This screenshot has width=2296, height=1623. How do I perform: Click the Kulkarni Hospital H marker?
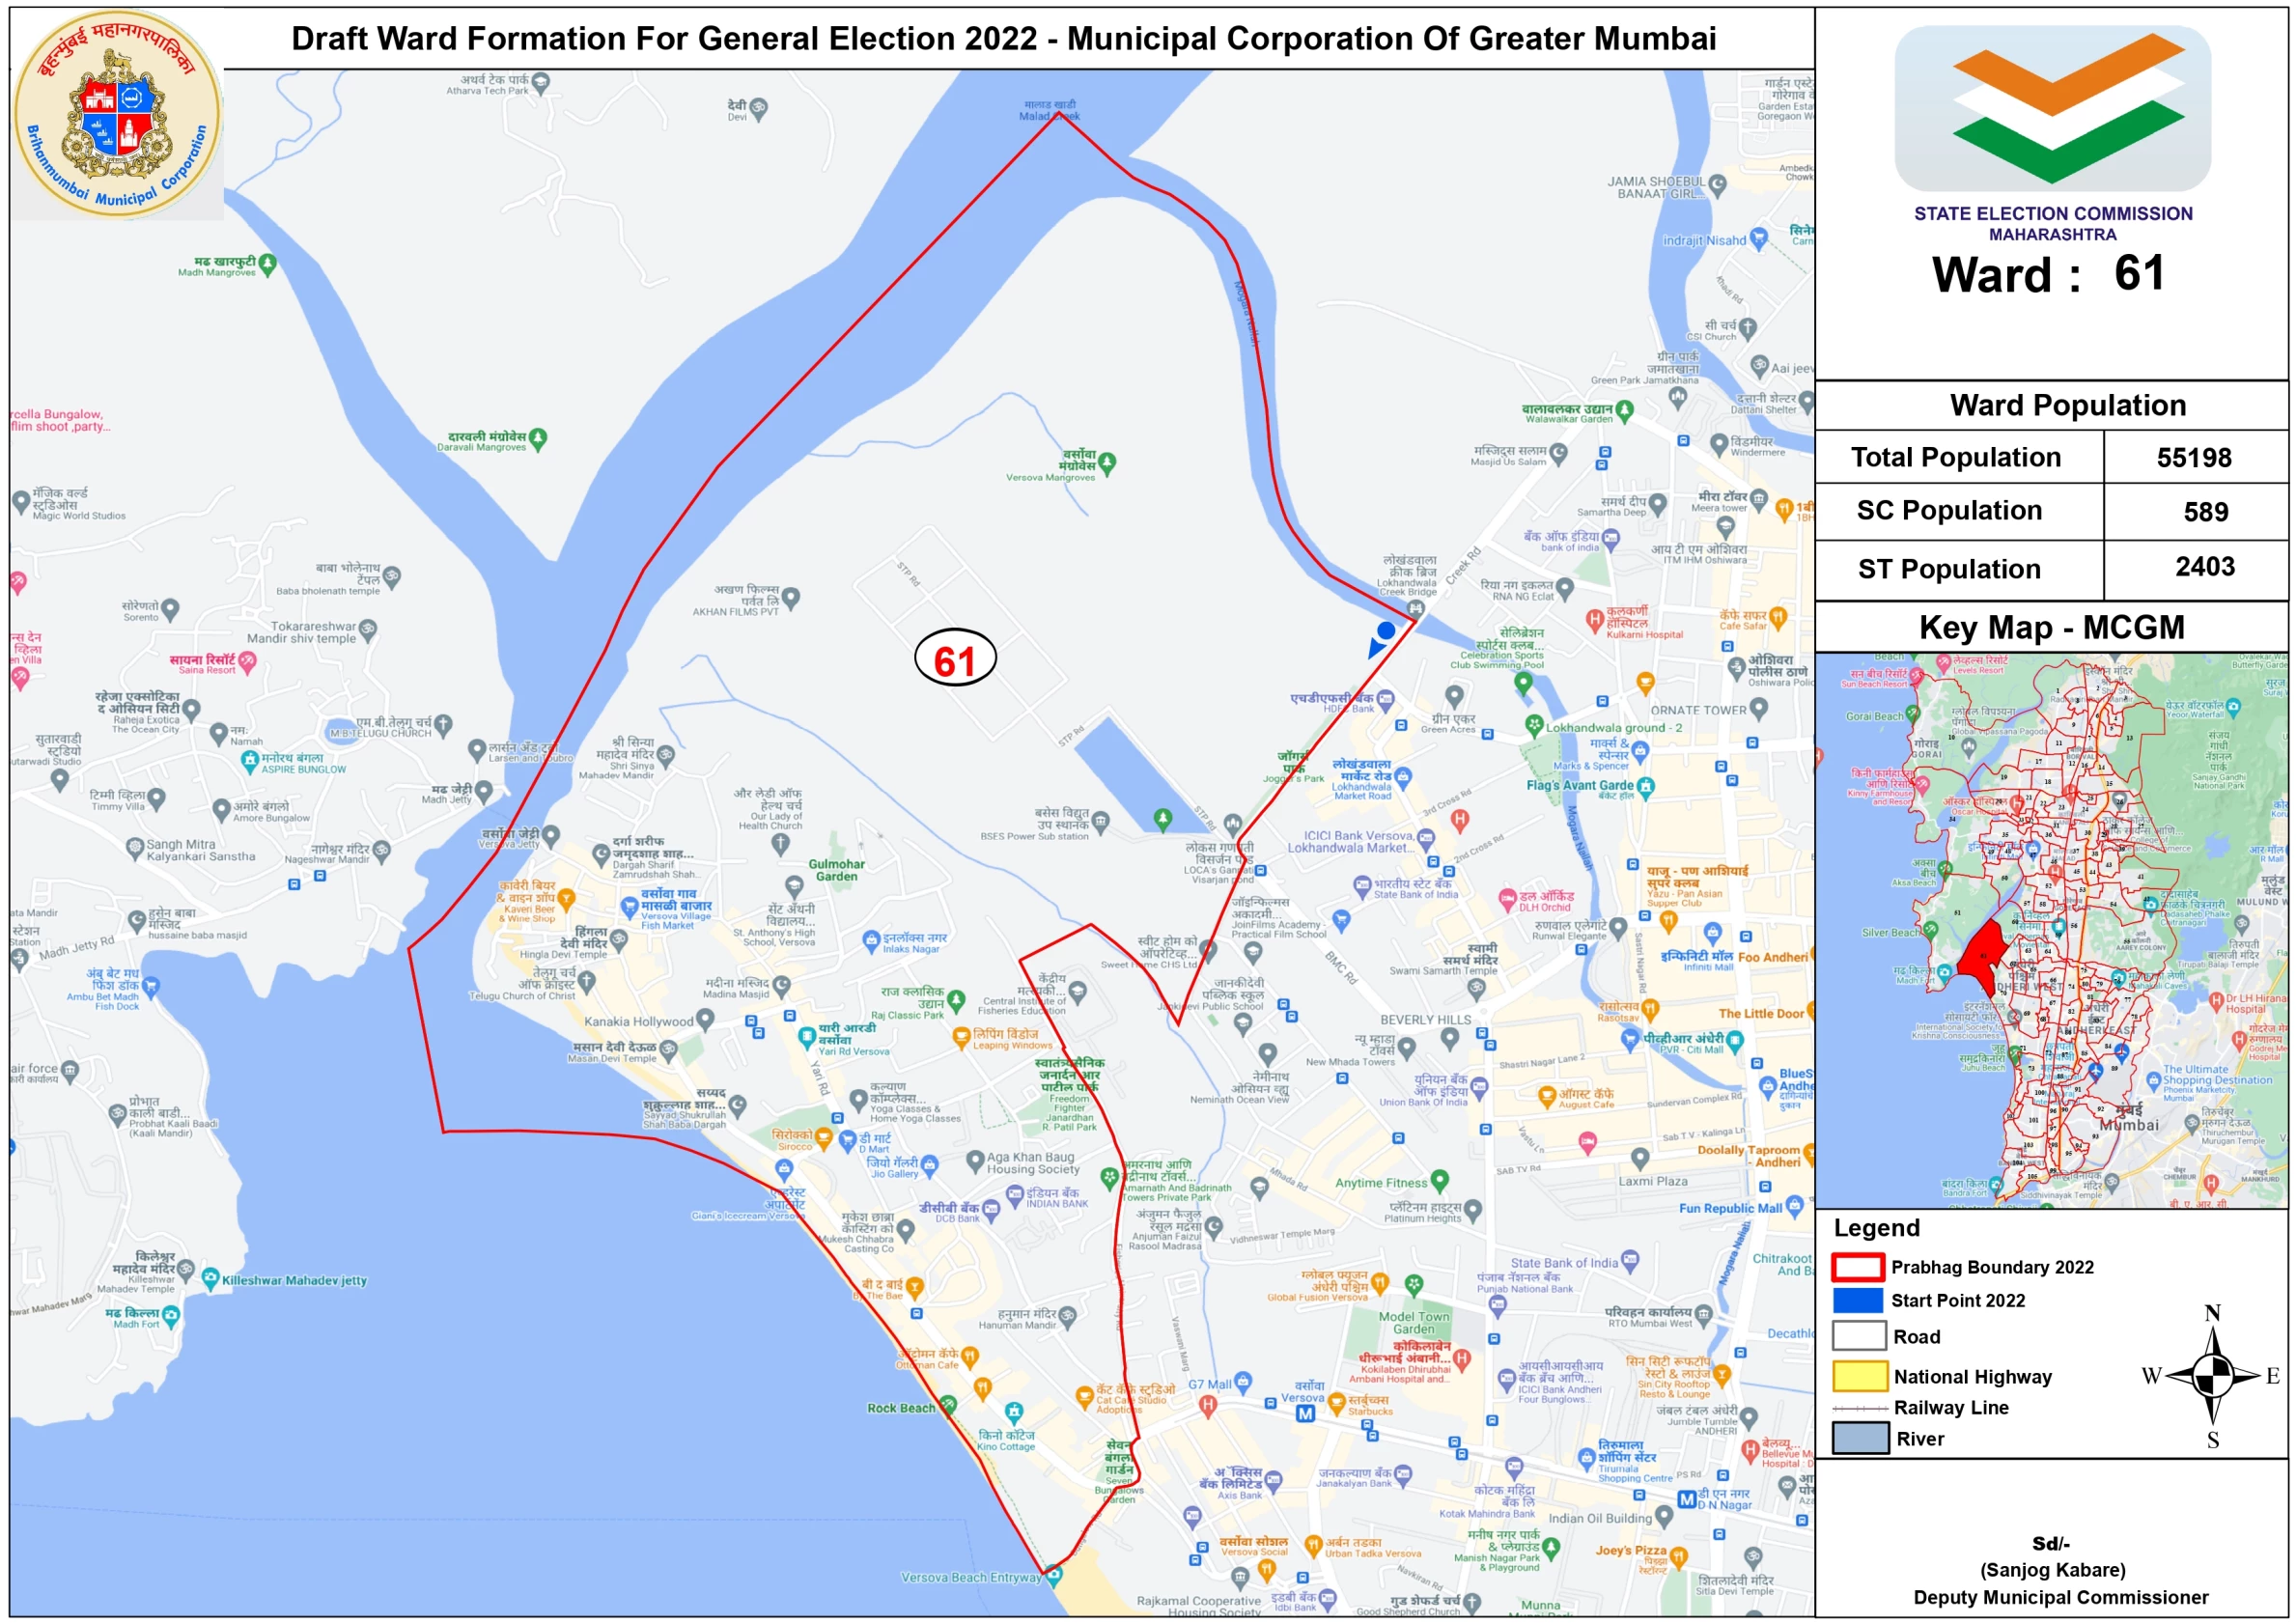click(1595, 619)
